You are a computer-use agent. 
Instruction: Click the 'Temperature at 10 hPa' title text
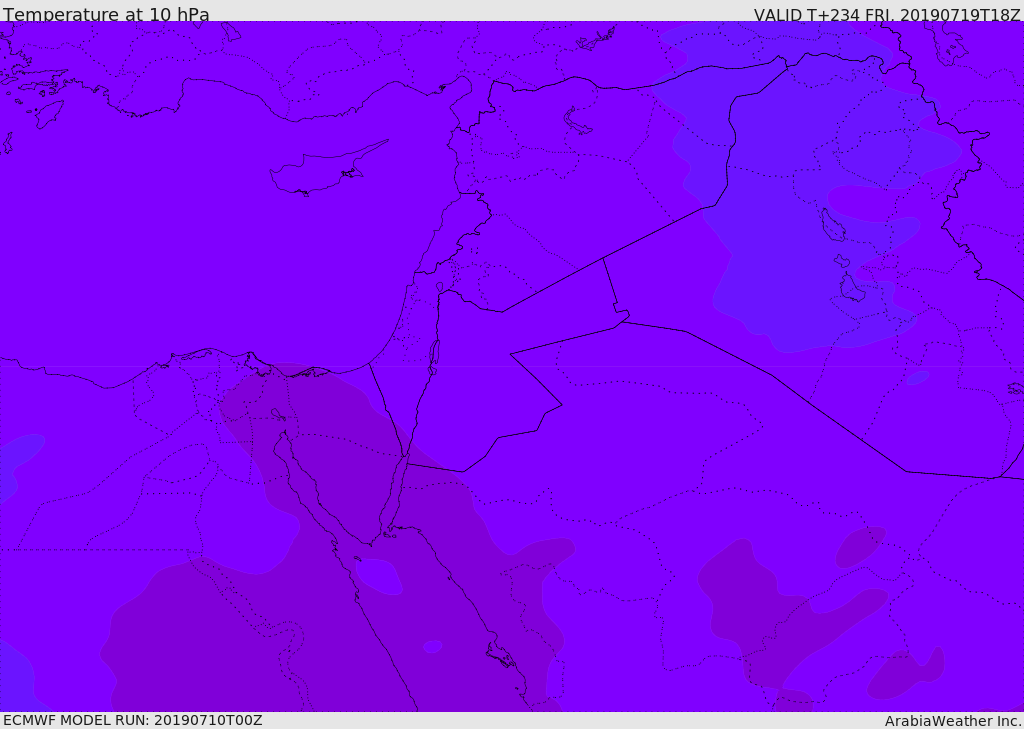[x=106, y=14]
